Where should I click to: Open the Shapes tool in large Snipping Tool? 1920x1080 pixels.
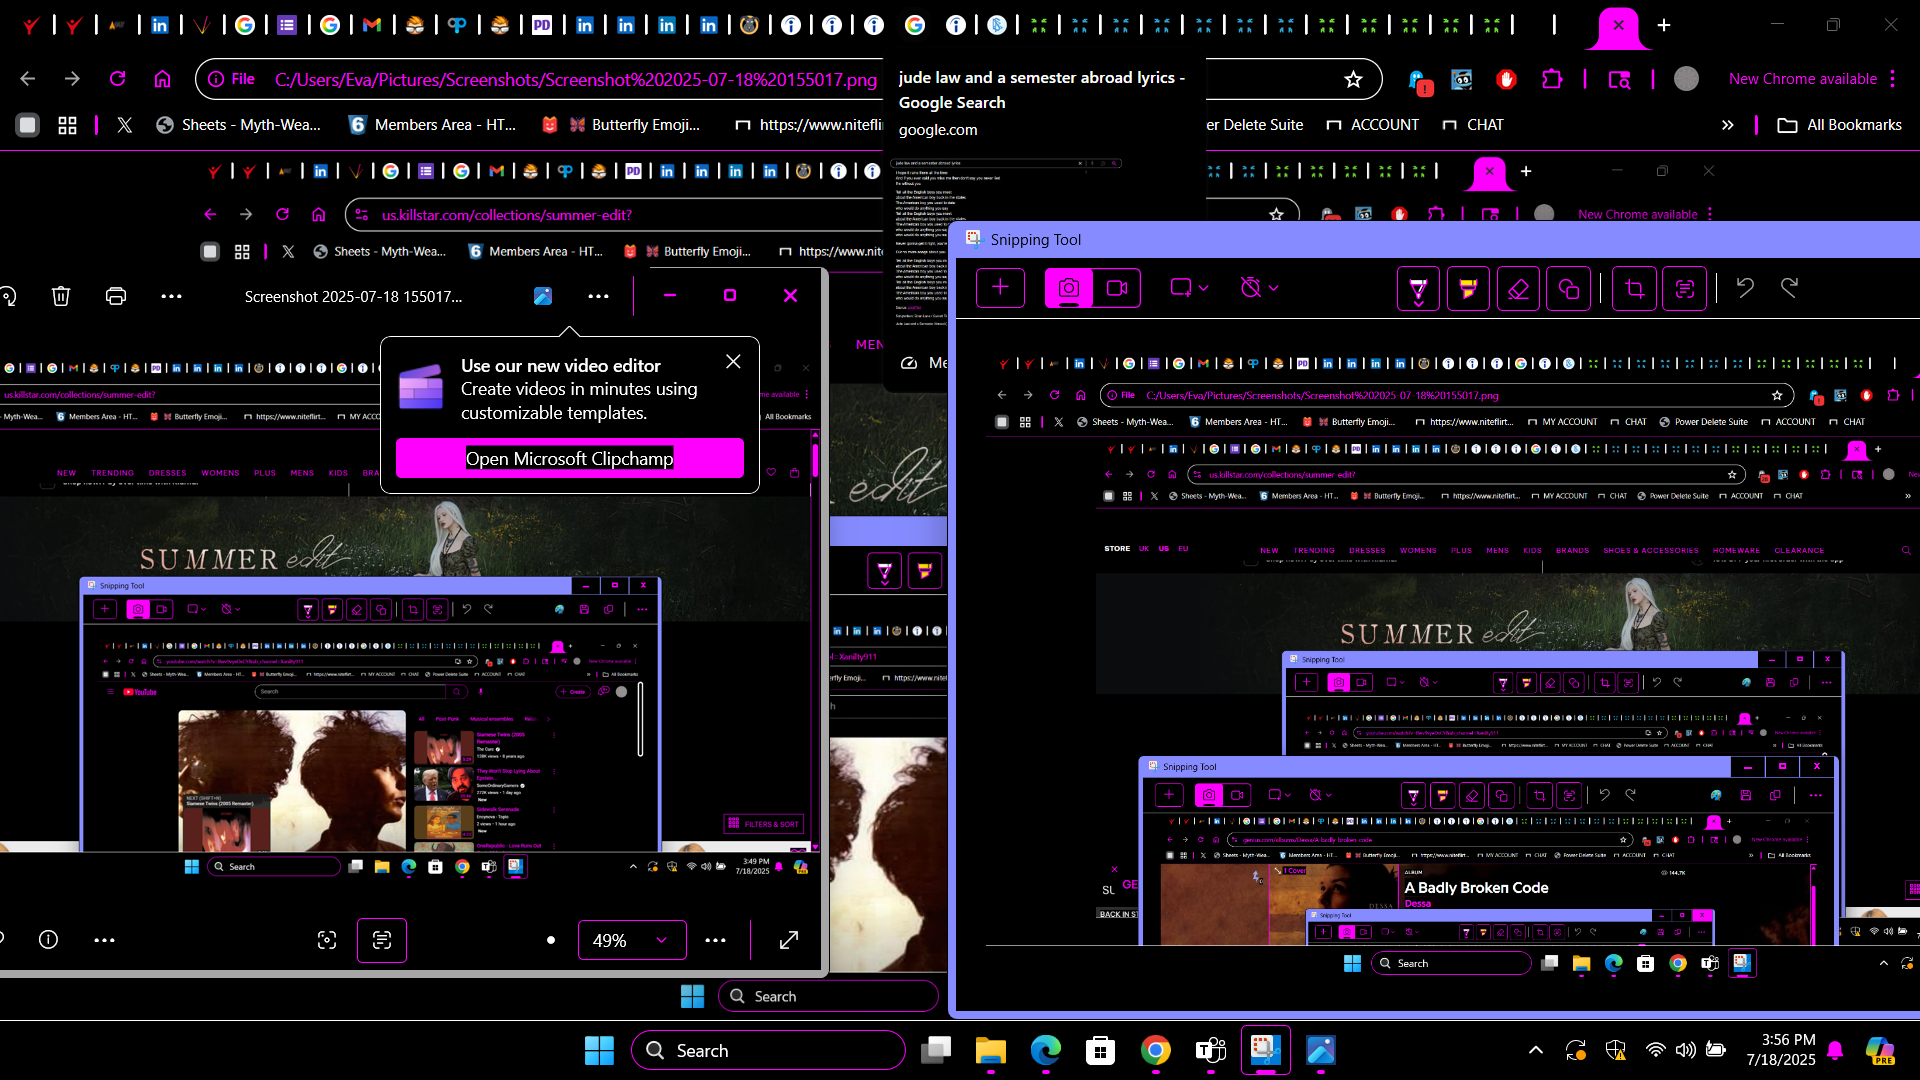coord(1568,289)
